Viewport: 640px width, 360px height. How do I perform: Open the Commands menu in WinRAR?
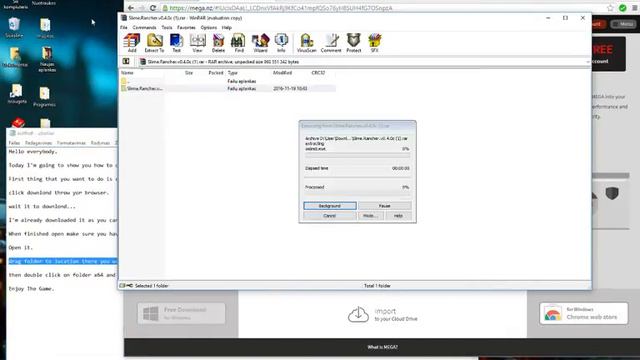[144, 27]
